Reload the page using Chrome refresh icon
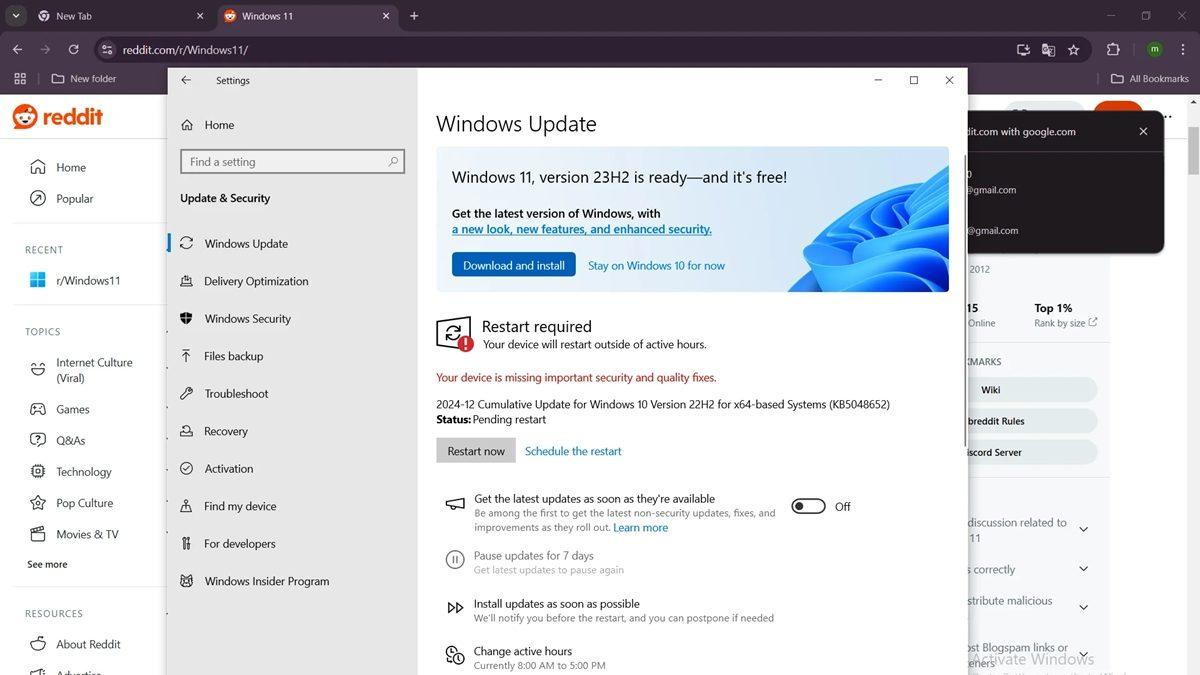This screenshot has width=1200, height=675. coord(73,49)
